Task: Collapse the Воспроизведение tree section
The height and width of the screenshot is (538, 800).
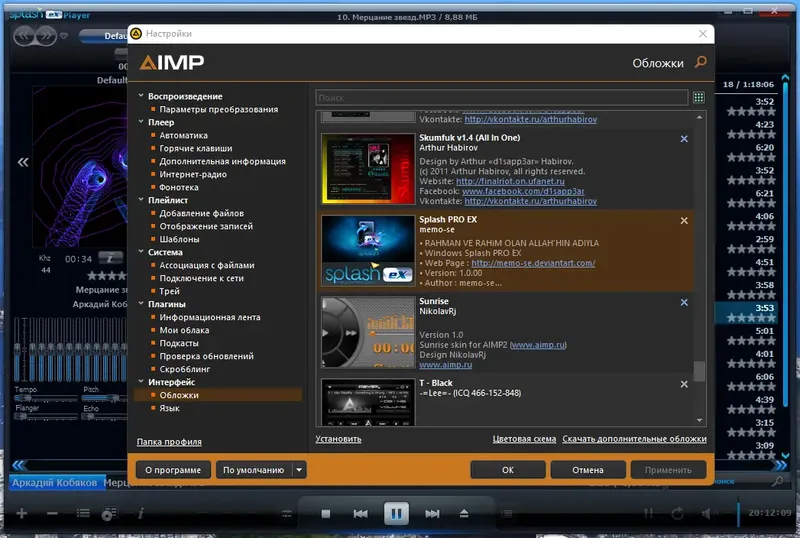Action: 141,95
